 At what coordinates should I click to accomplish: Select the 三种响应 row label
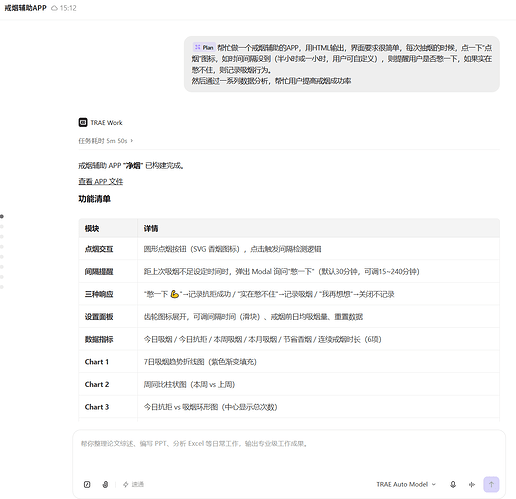99,294
